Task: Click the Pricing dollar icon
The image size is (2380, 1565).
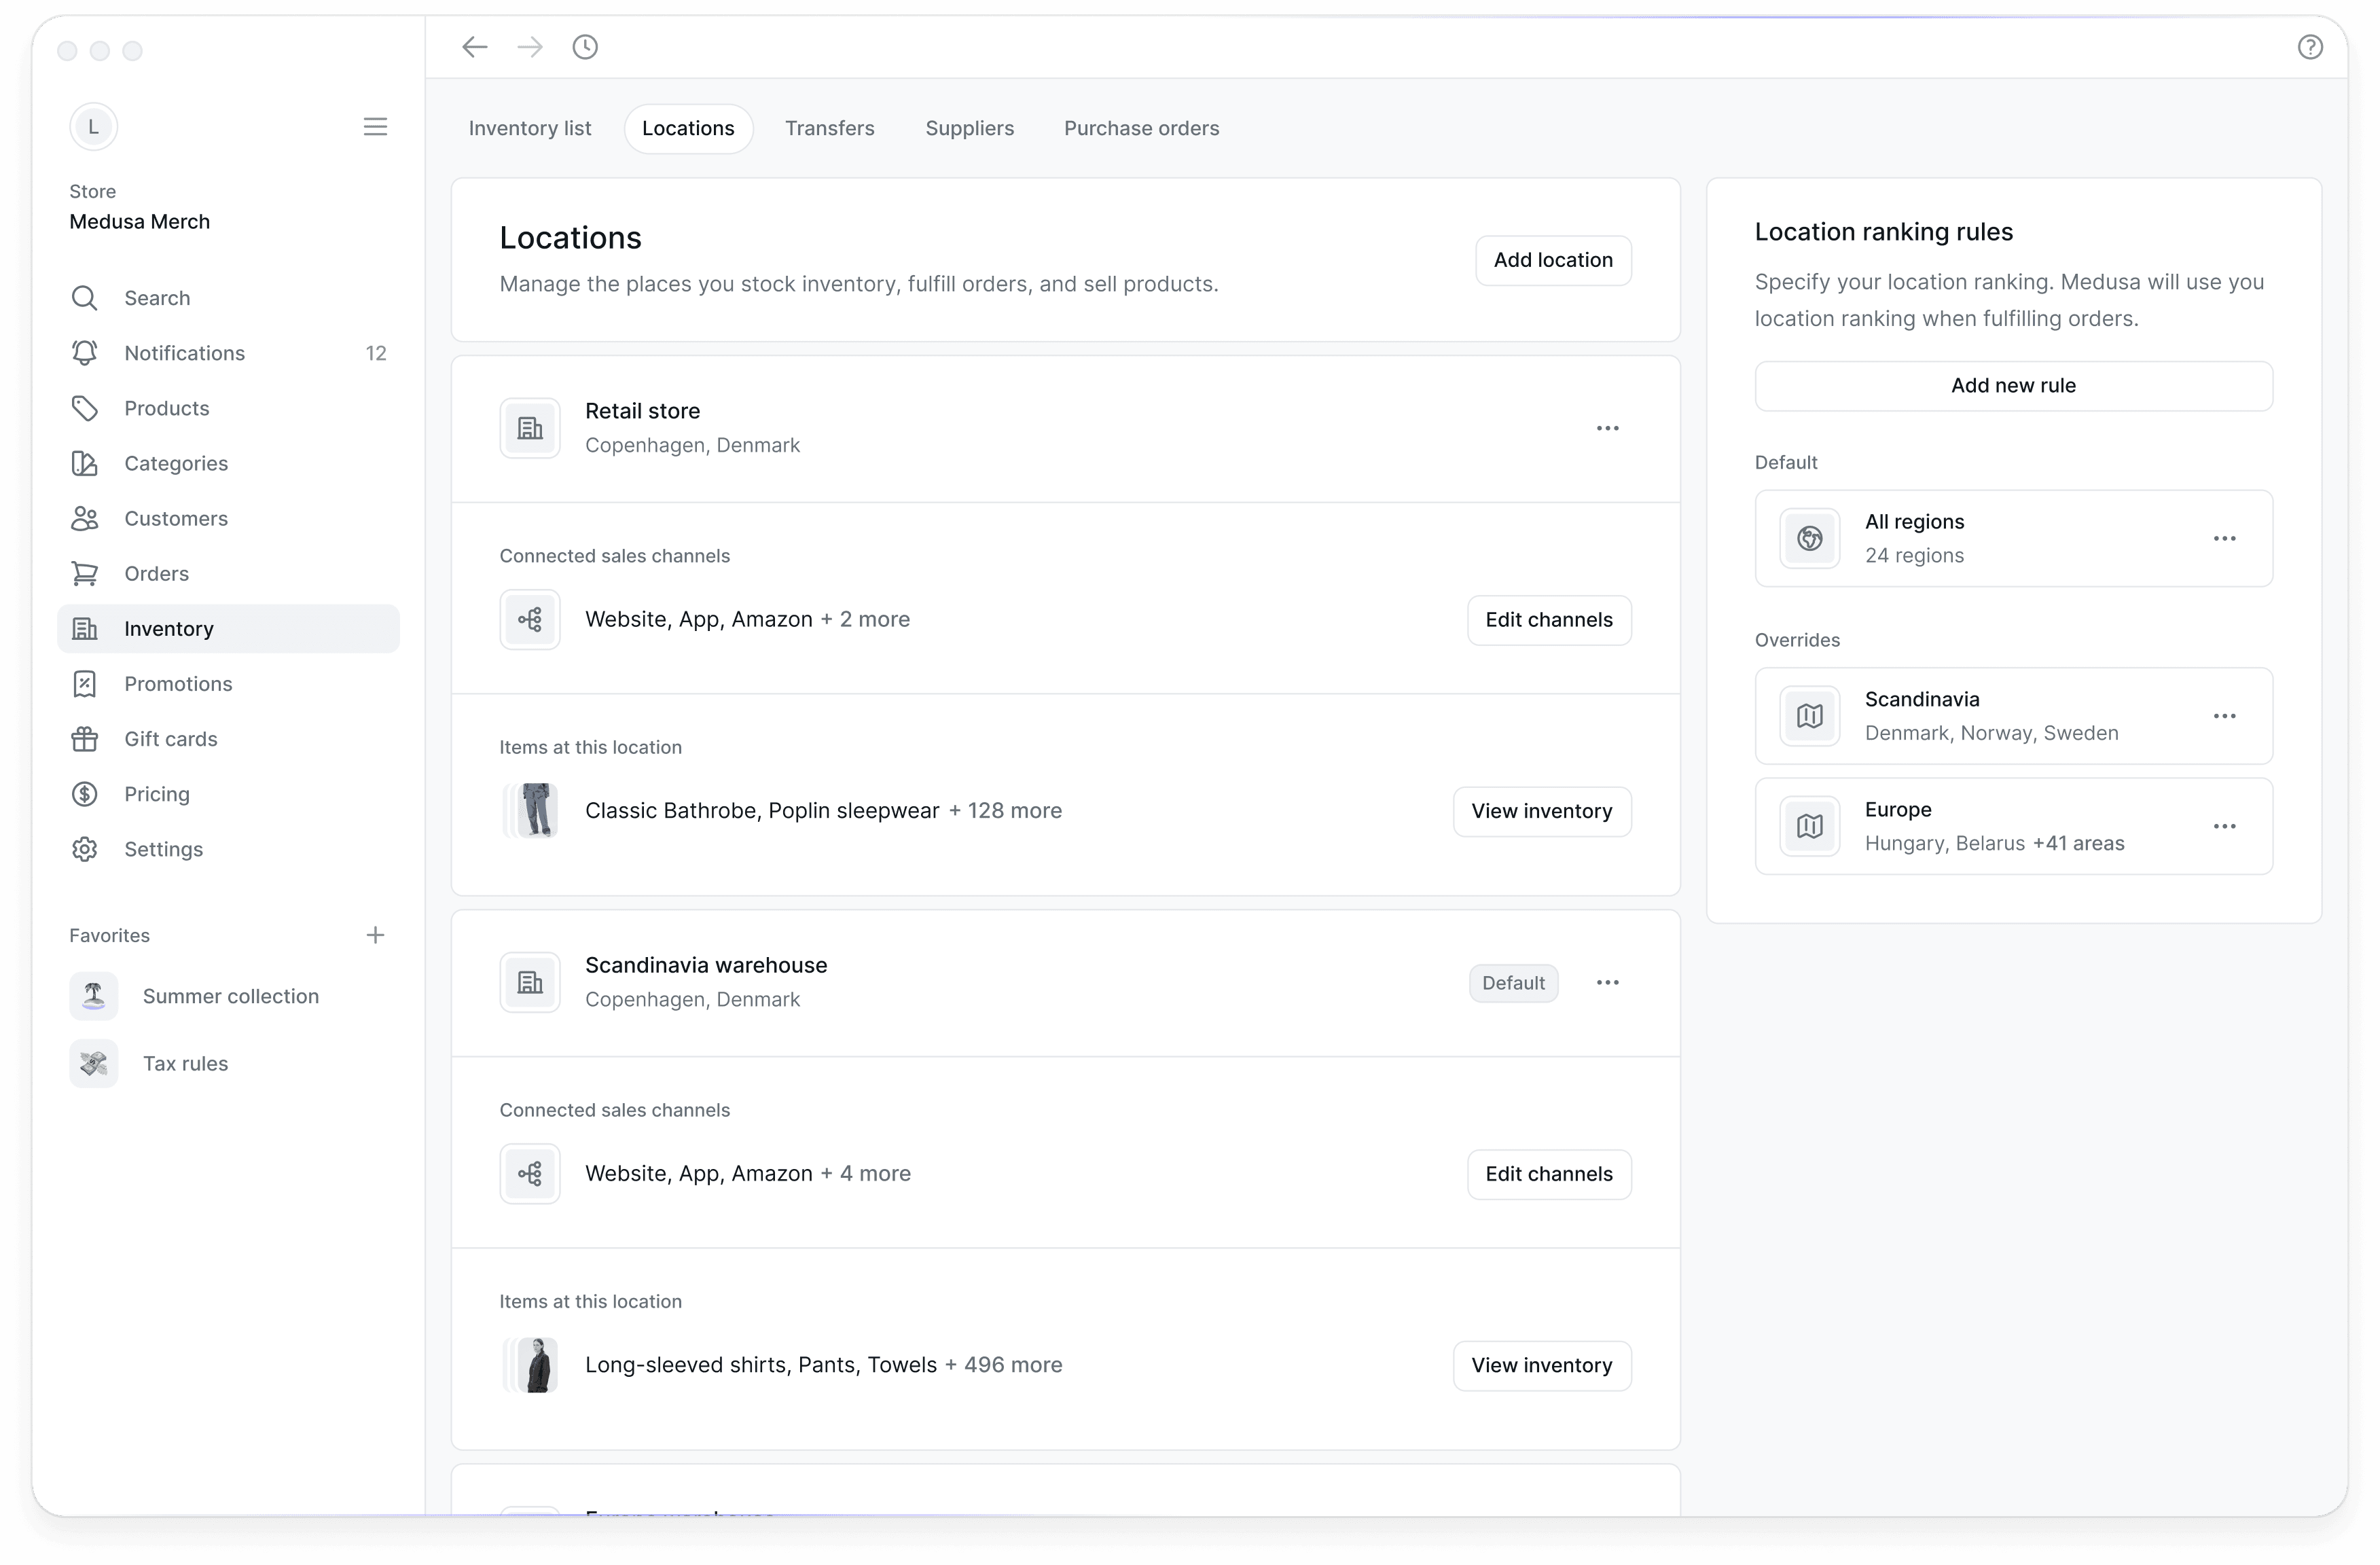Action: tap(84, 793)
